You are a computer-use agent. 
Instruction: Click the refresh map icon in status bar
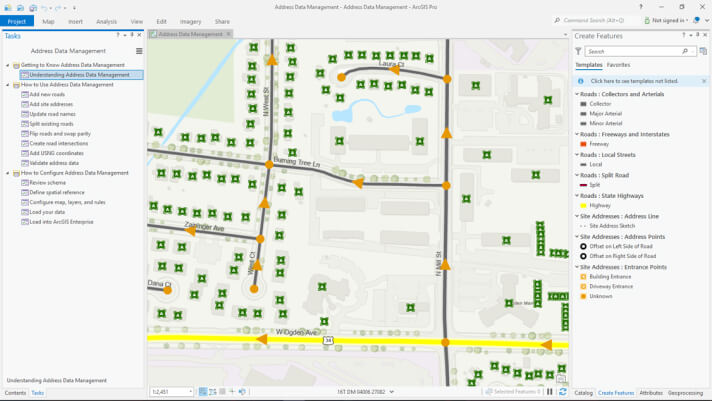[x=563, y=391]
